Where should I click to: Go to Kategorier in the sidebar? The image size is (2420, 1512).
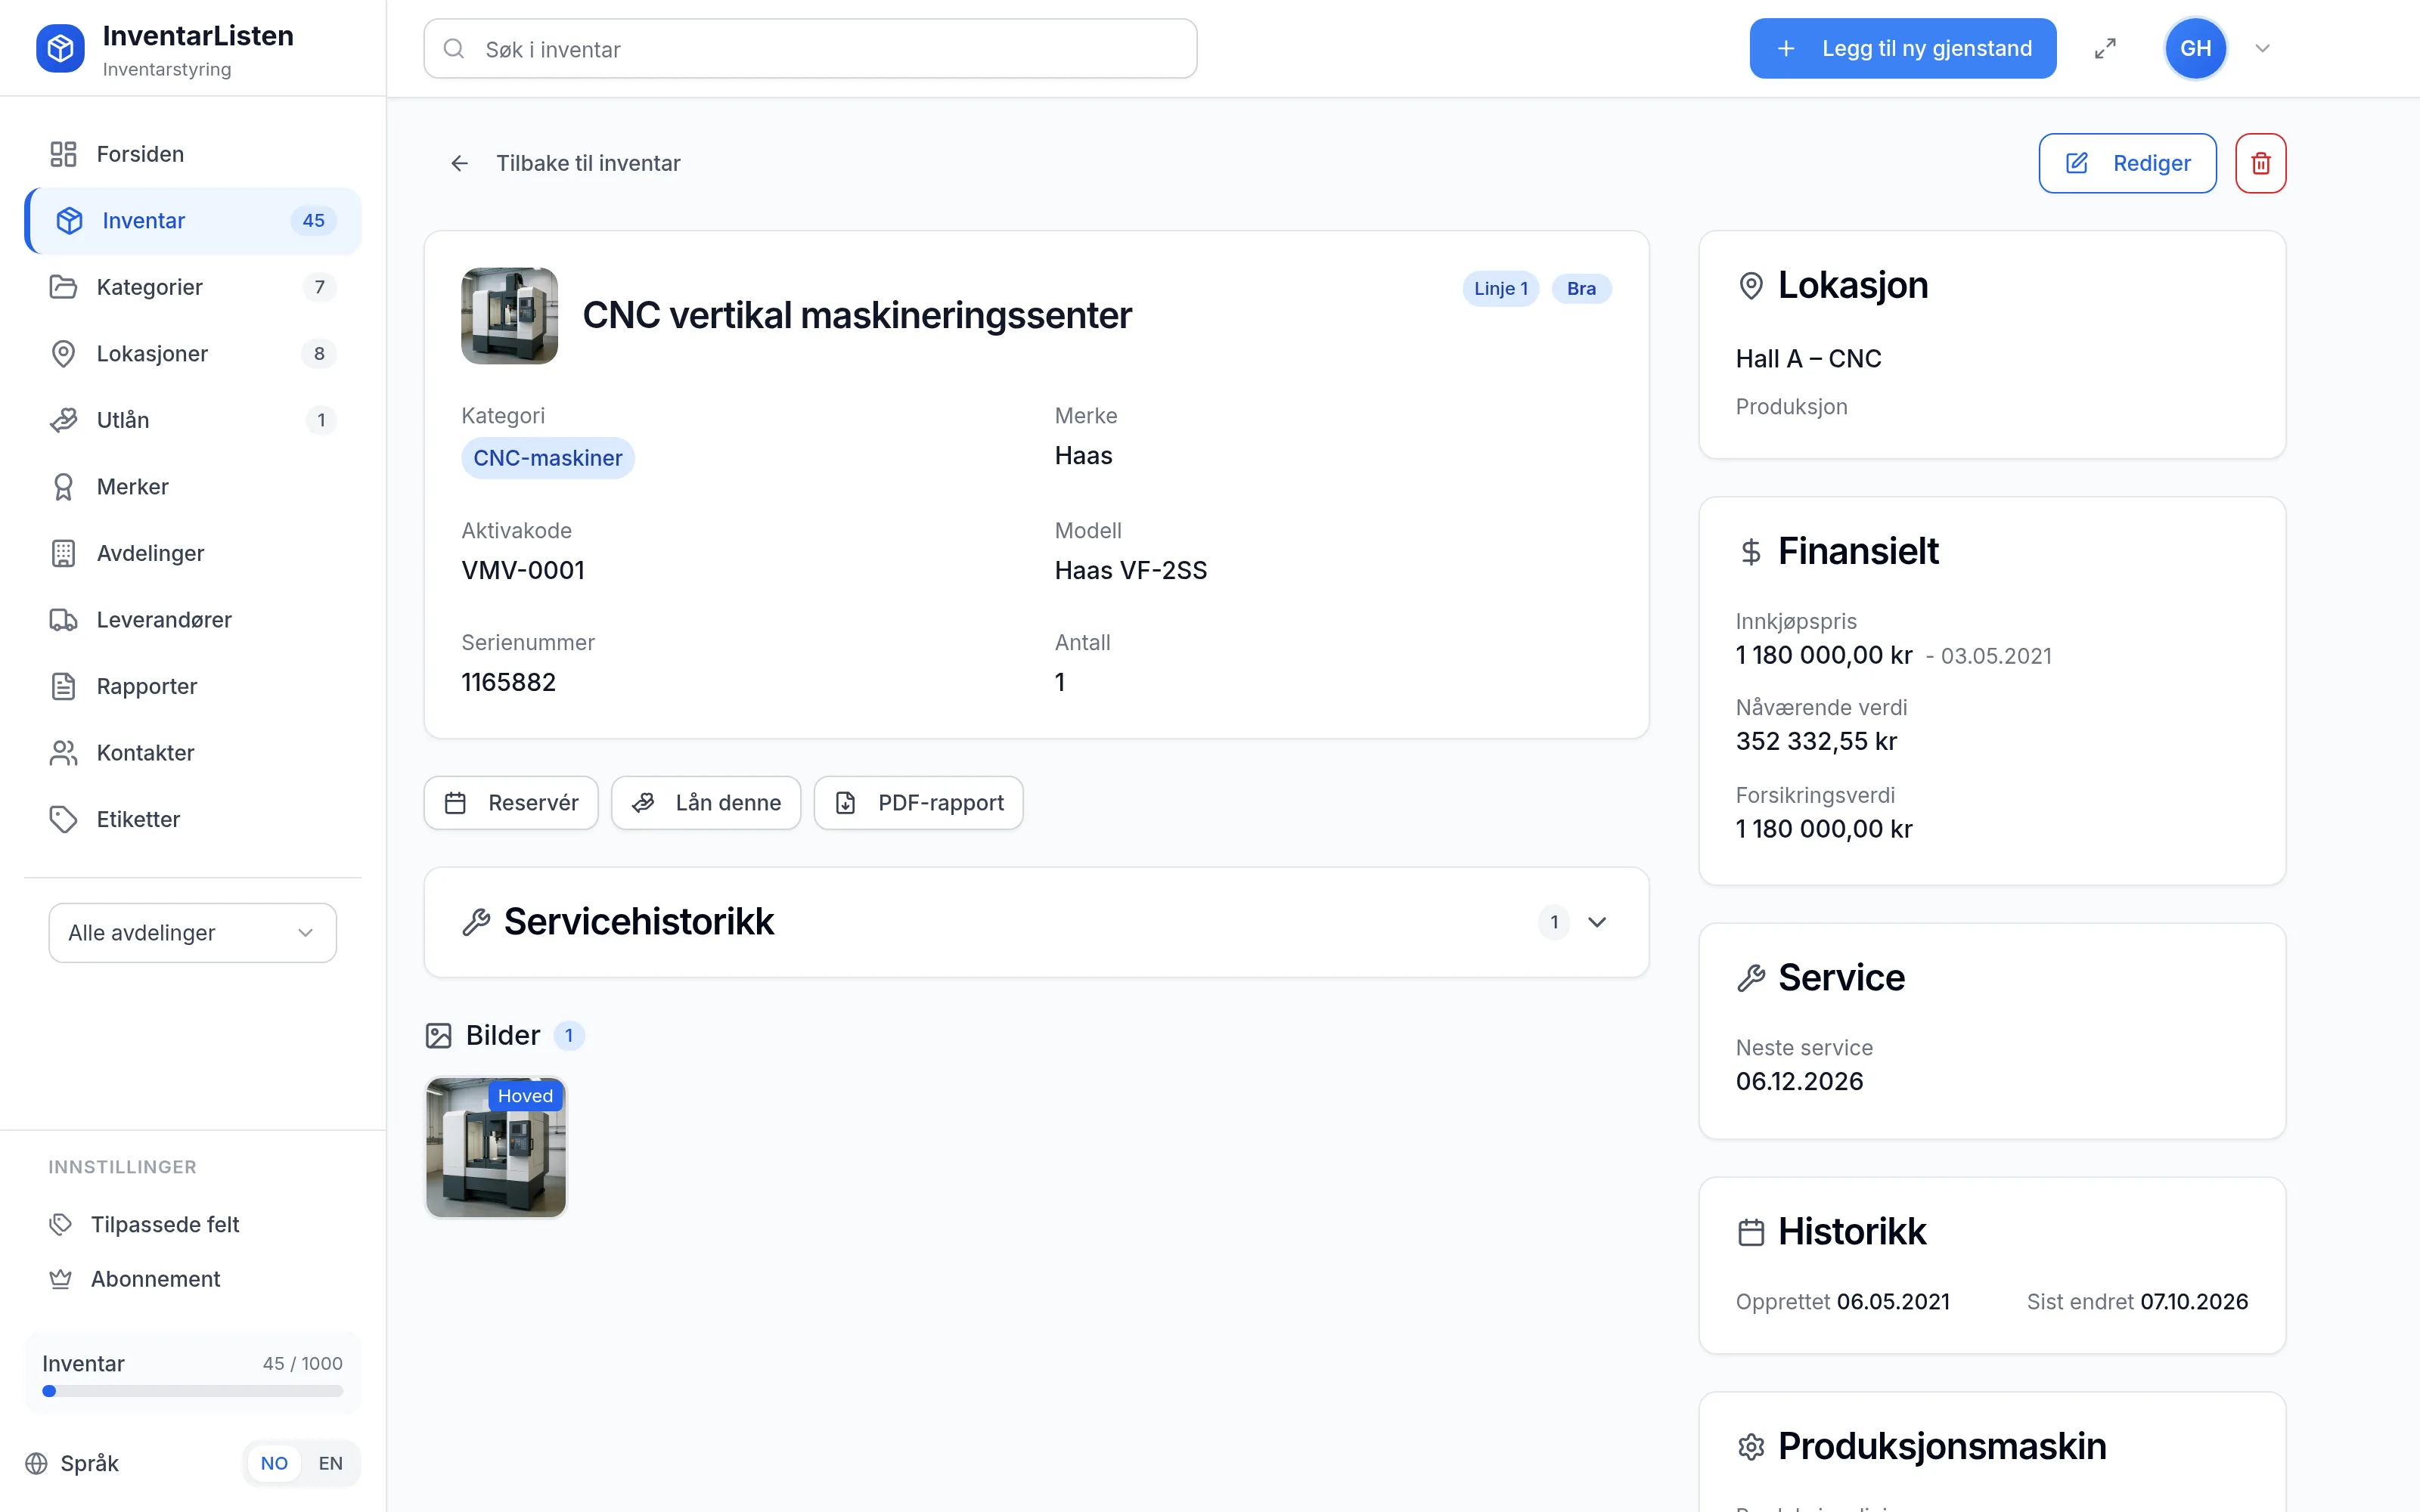pyautogui.click(x=192, y=287)
